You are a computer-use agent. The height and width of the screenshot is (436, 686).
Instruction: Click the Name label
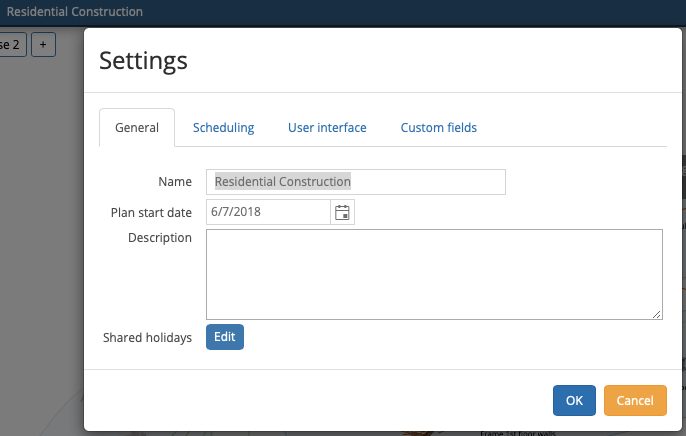[x=175, y=181]
